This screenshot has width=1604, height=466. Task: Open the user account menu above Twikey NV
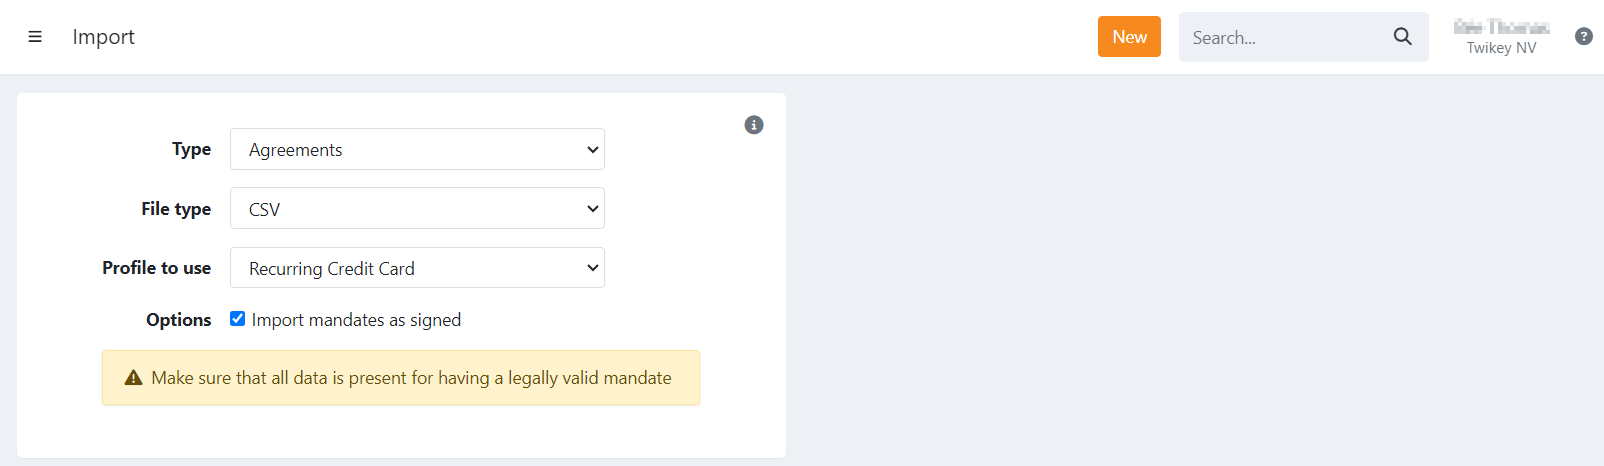1501,27
